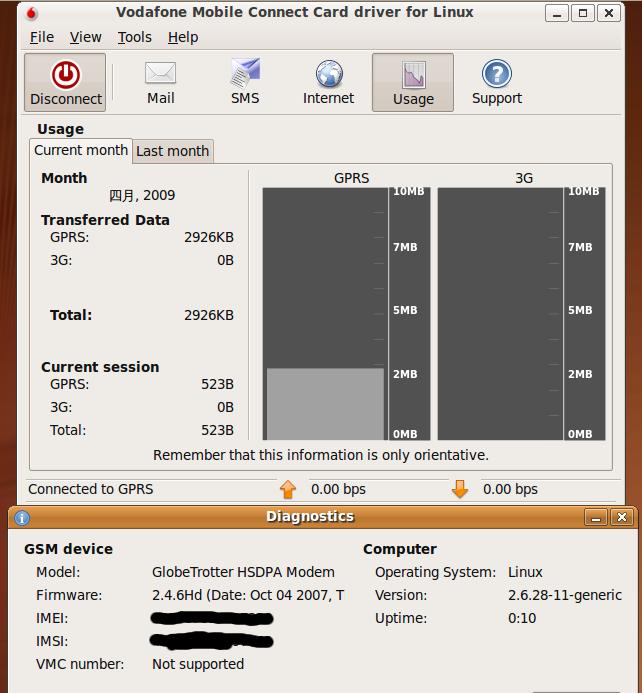Click the download rate 0.00 bps value
642x693 pixels.
(510, 489)
